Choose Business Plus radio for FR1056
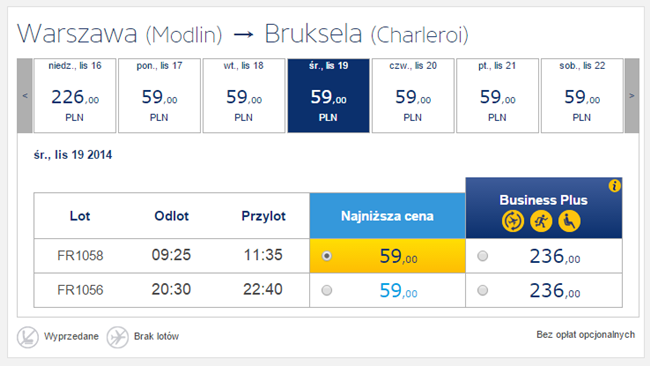The width and height of the screenshot is (650, 366). (483, 290)
